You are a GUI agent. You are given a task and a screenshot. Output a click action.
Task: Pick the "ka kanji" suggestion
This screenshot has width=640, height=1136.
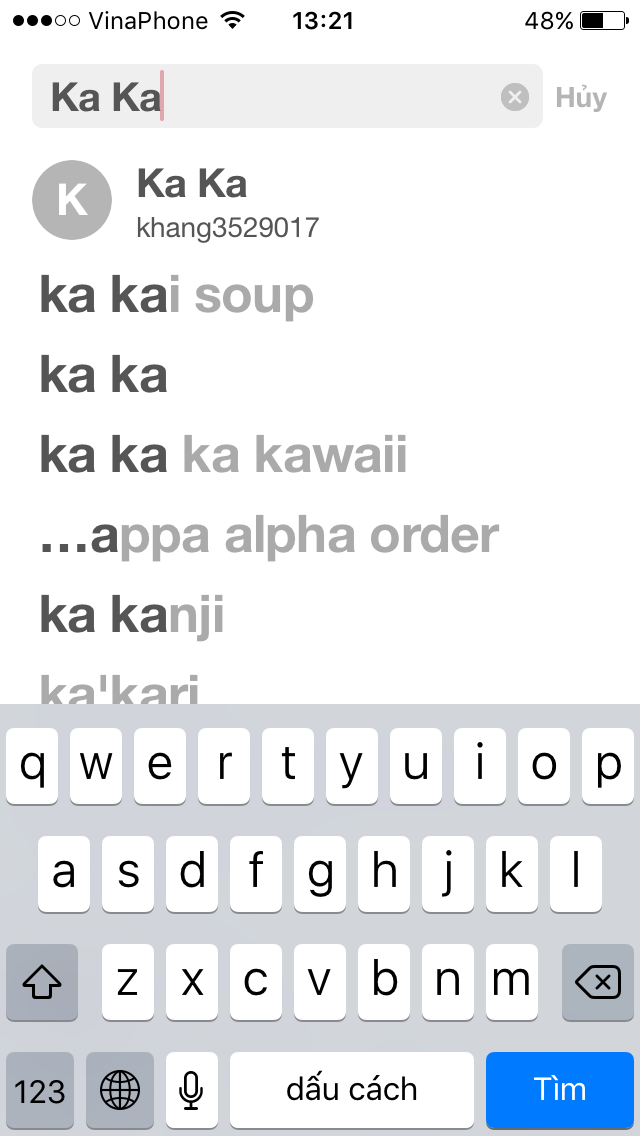(132, 615)
